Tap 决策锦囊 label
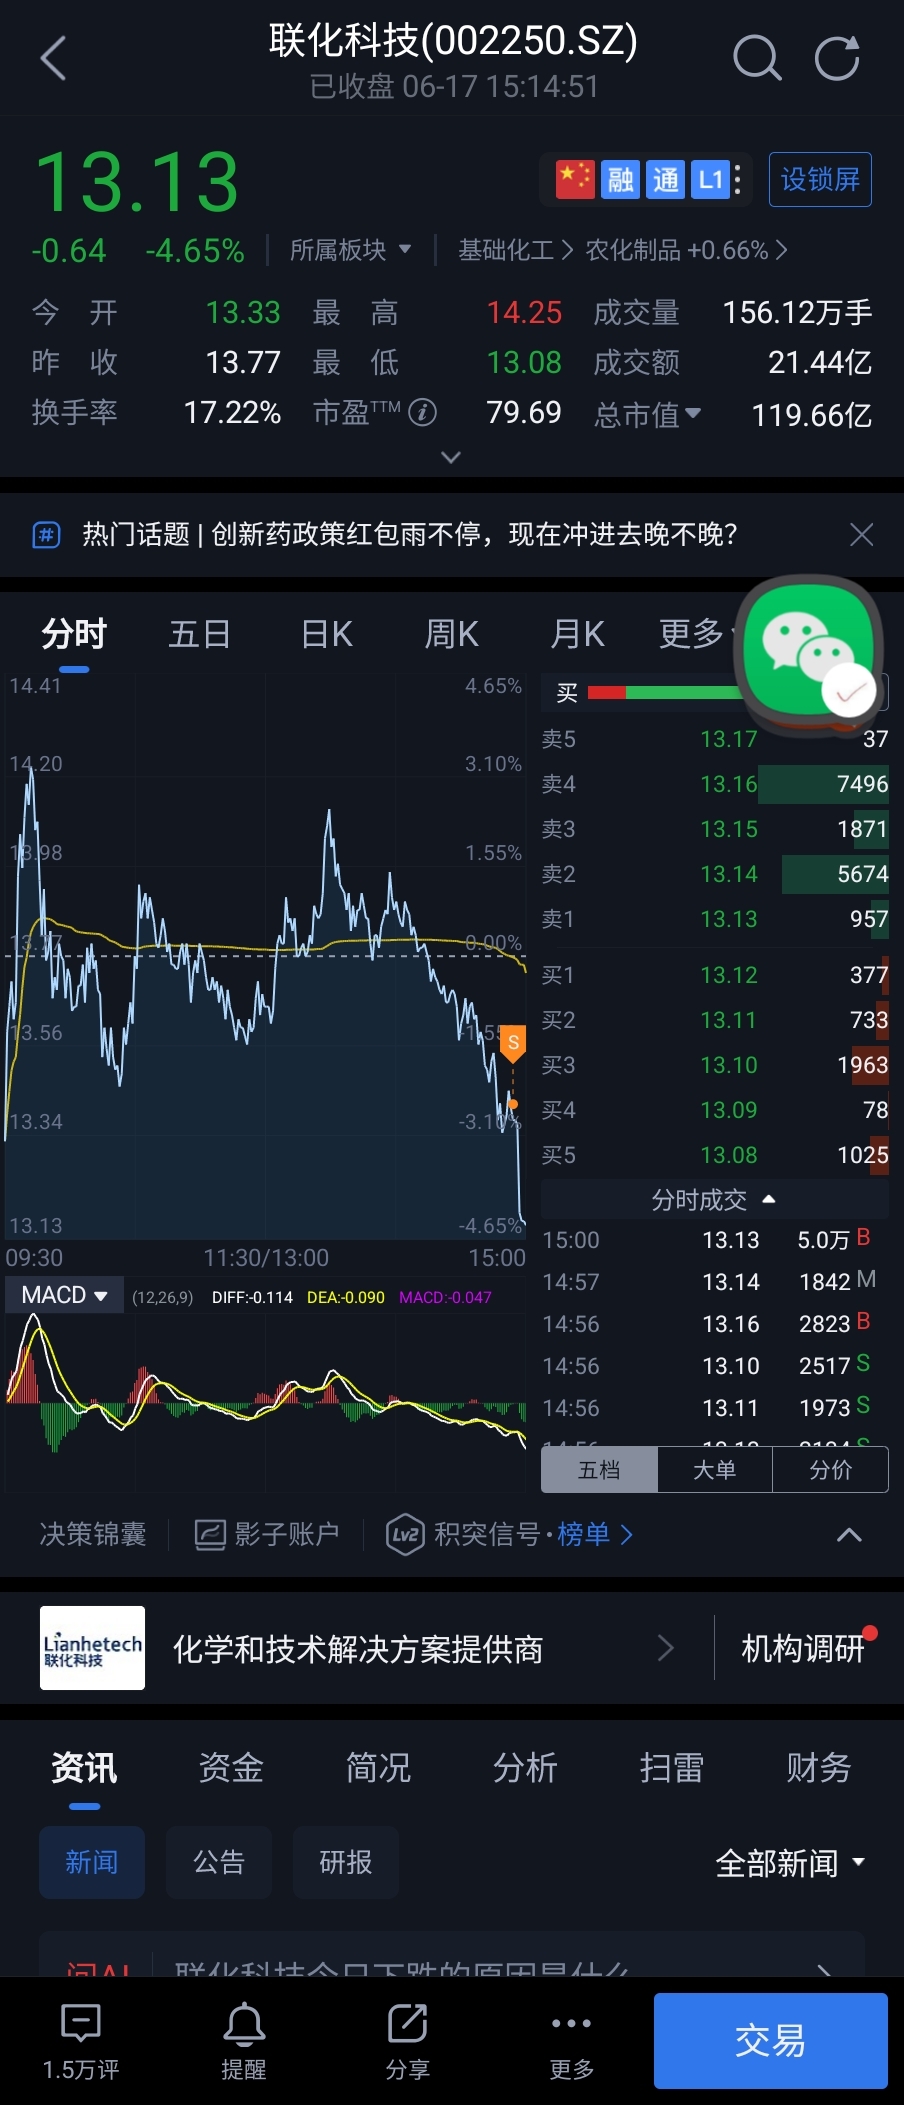Image resolution: width=904 pixels, height=2105 pixels. [93, 1534]
